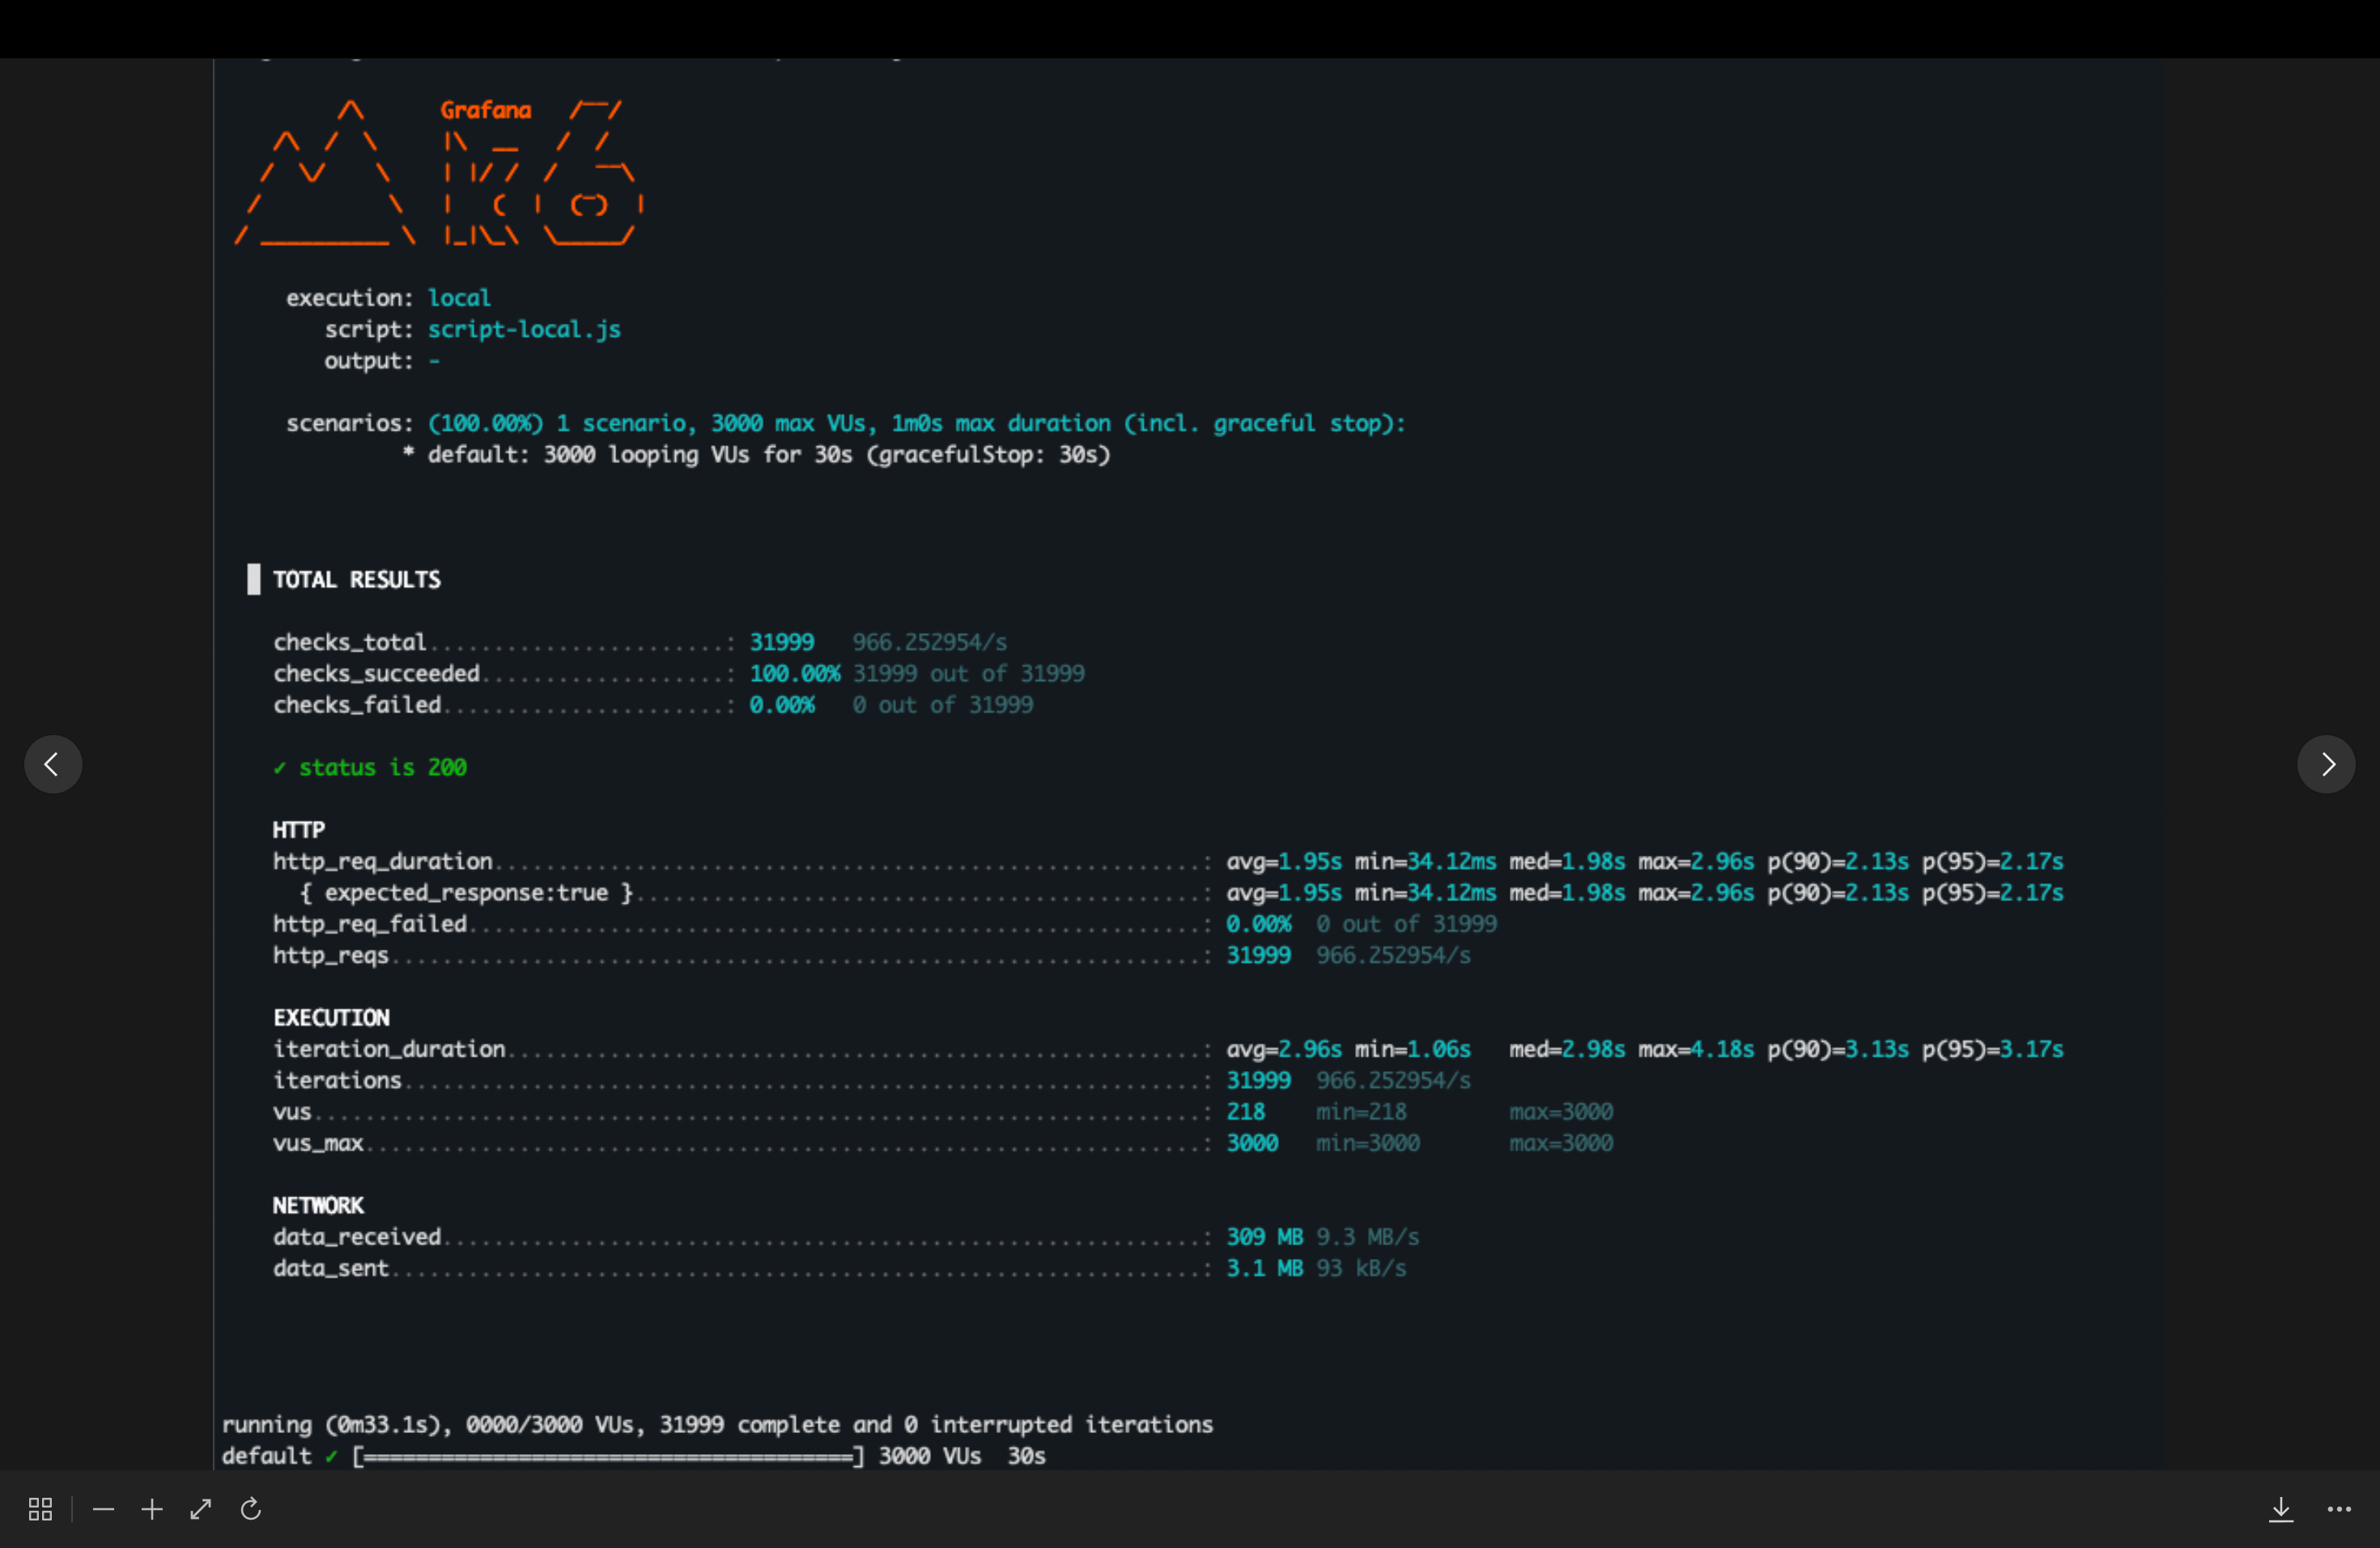Open the thumbnail grid view
This screenshot has width=2380, height=1548.
(40, 1509)
